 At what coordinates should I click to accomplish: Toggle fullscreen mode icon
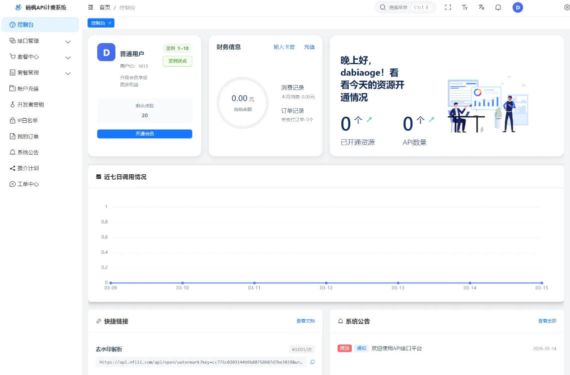(x=448, y=7)
